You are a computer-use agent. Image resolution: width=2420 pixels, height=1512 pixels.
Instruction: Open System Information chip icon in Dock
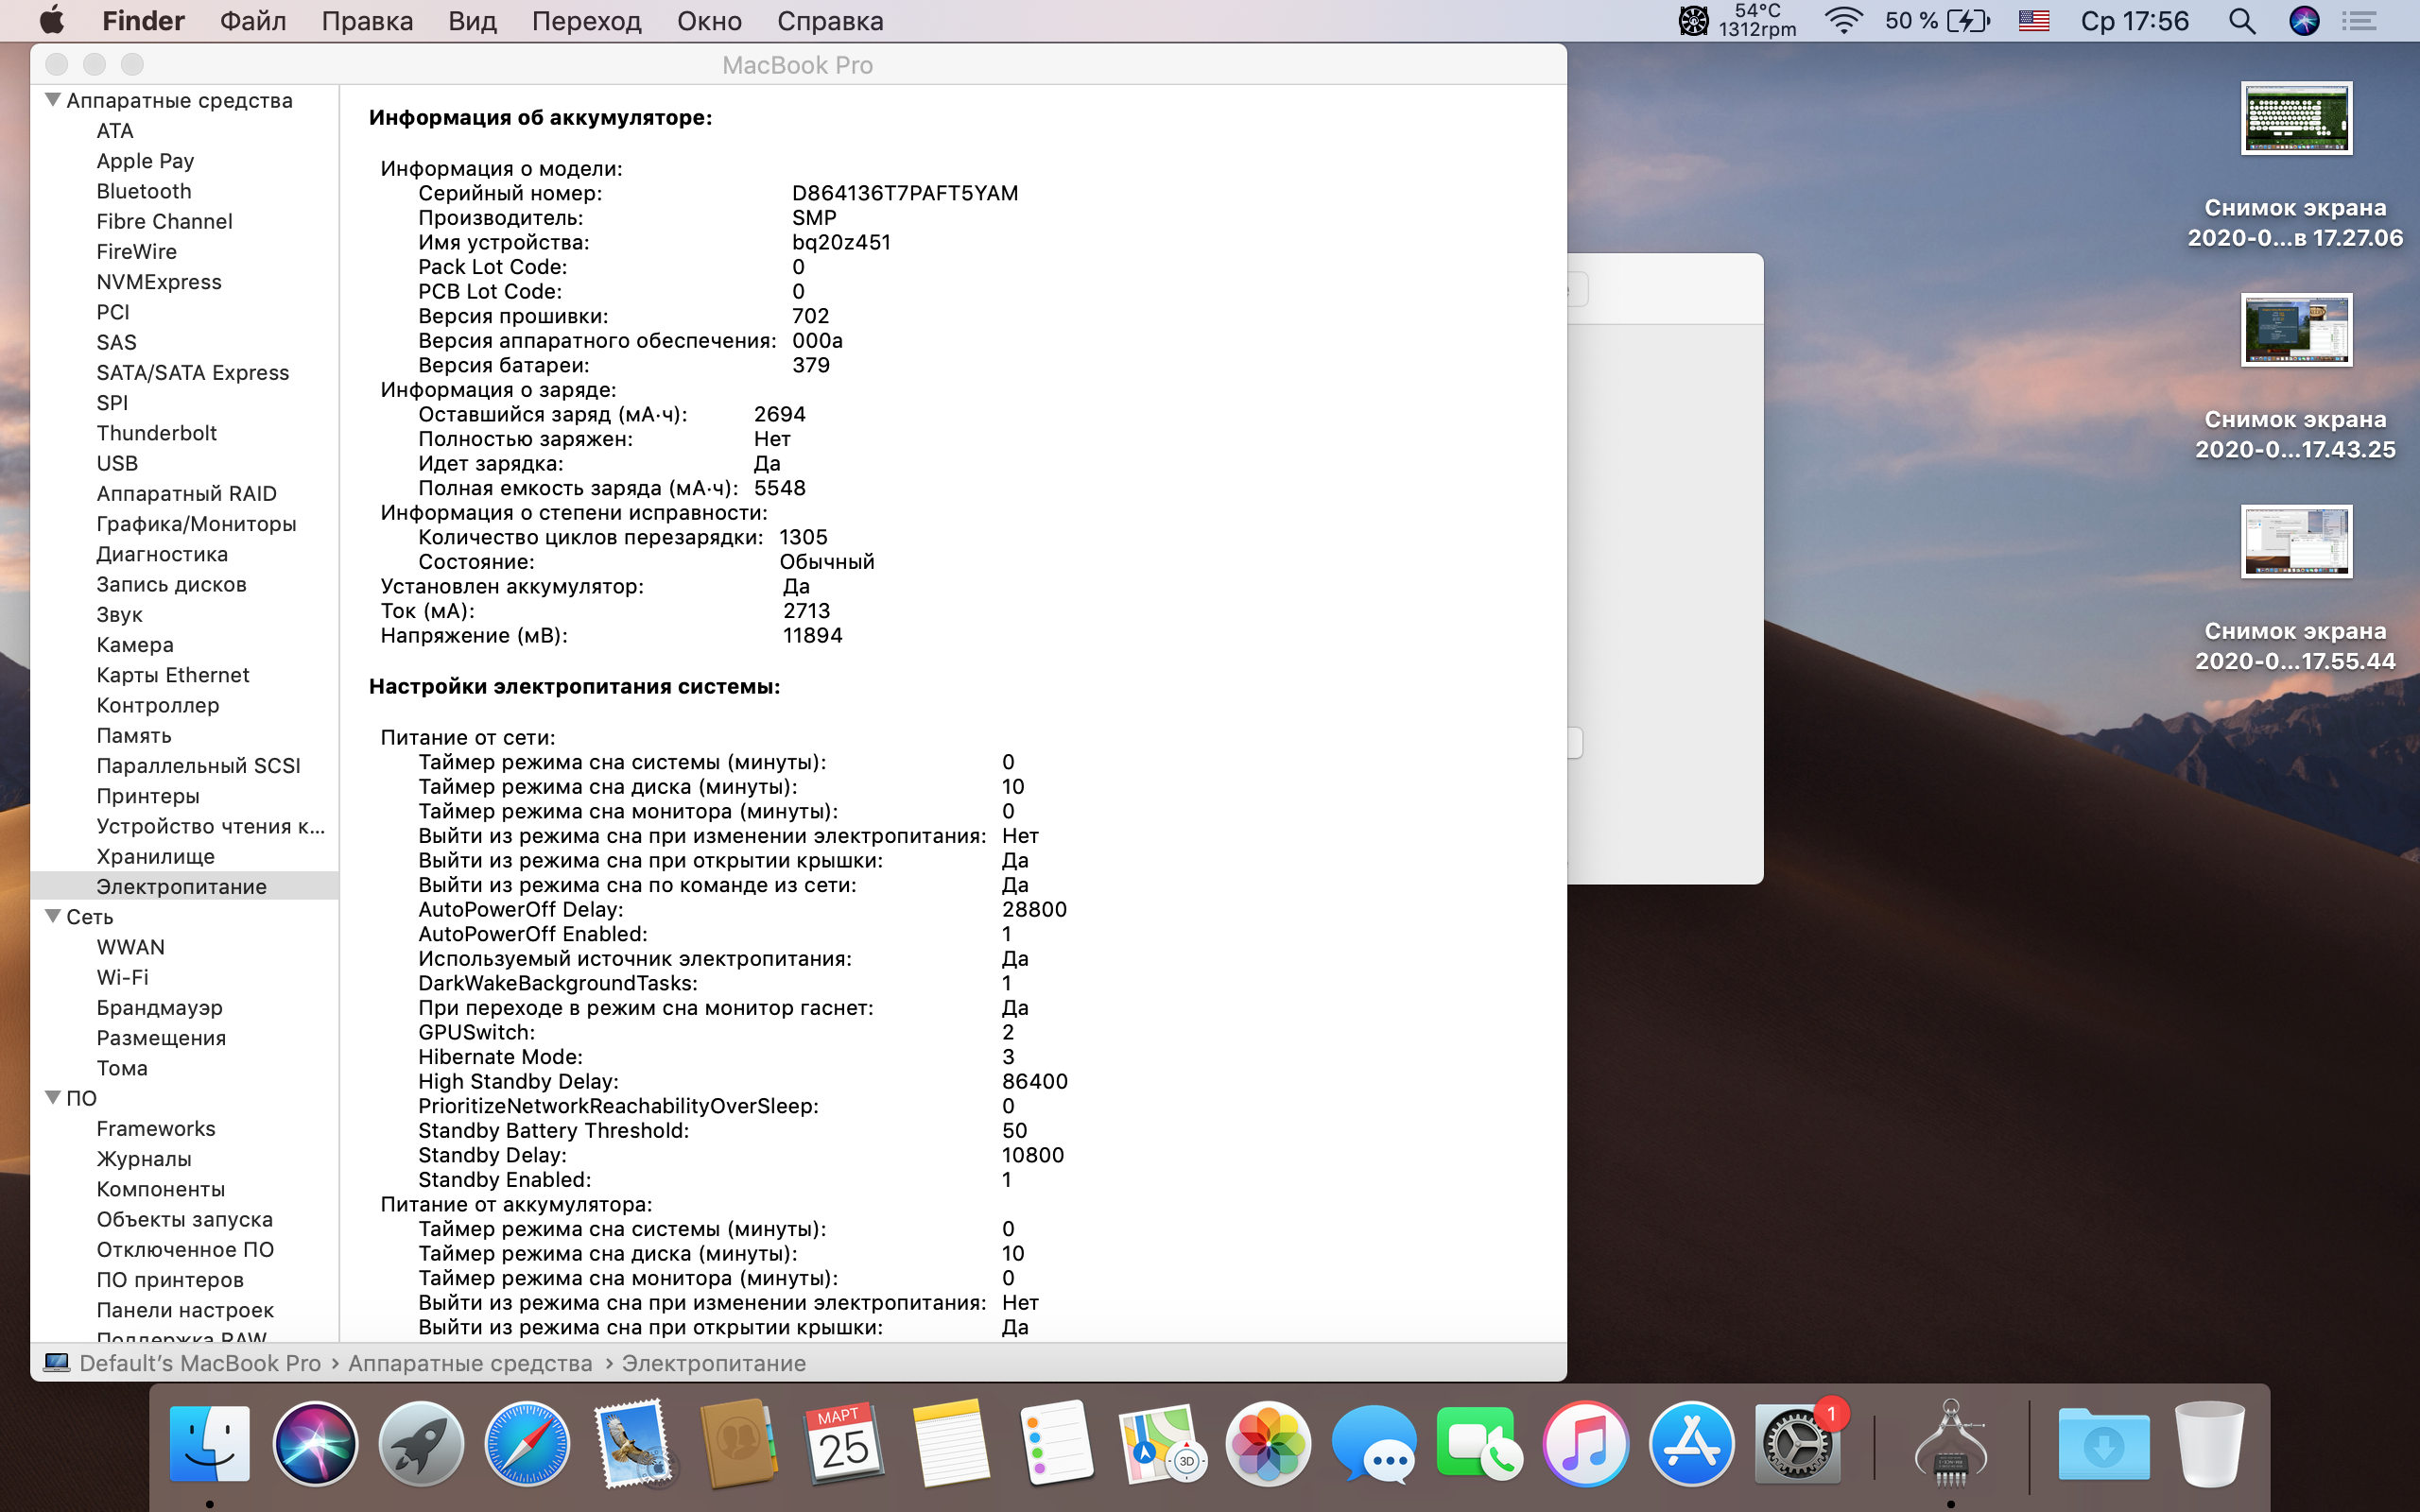tap(1950, 1444)
